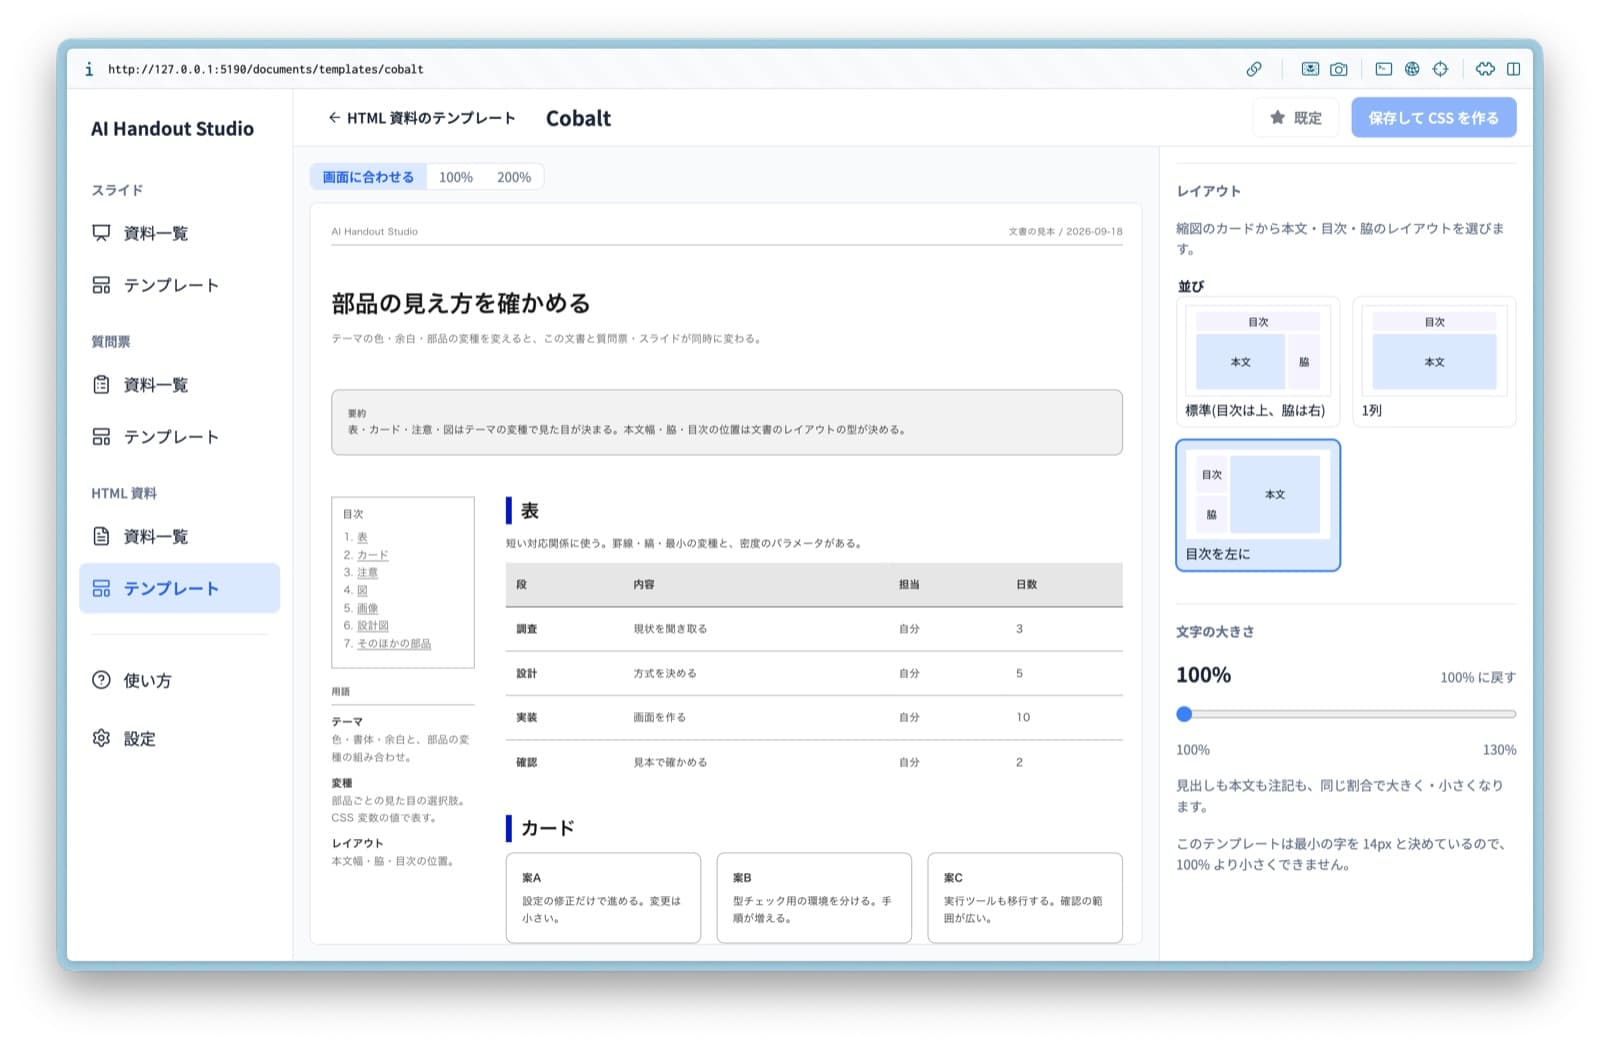Switch preview zoom to 200%
Screen dimensions: 1600x1046
514,177
